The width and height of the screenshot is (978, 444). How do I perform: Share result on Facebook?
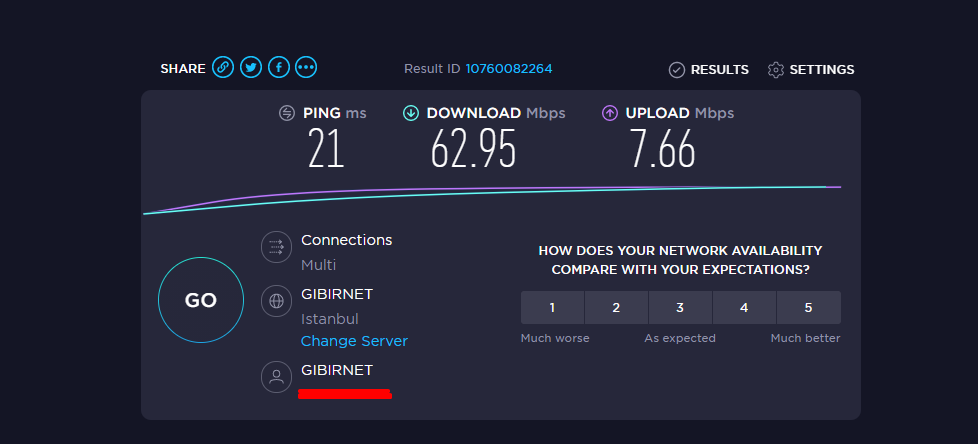(279, 67)
